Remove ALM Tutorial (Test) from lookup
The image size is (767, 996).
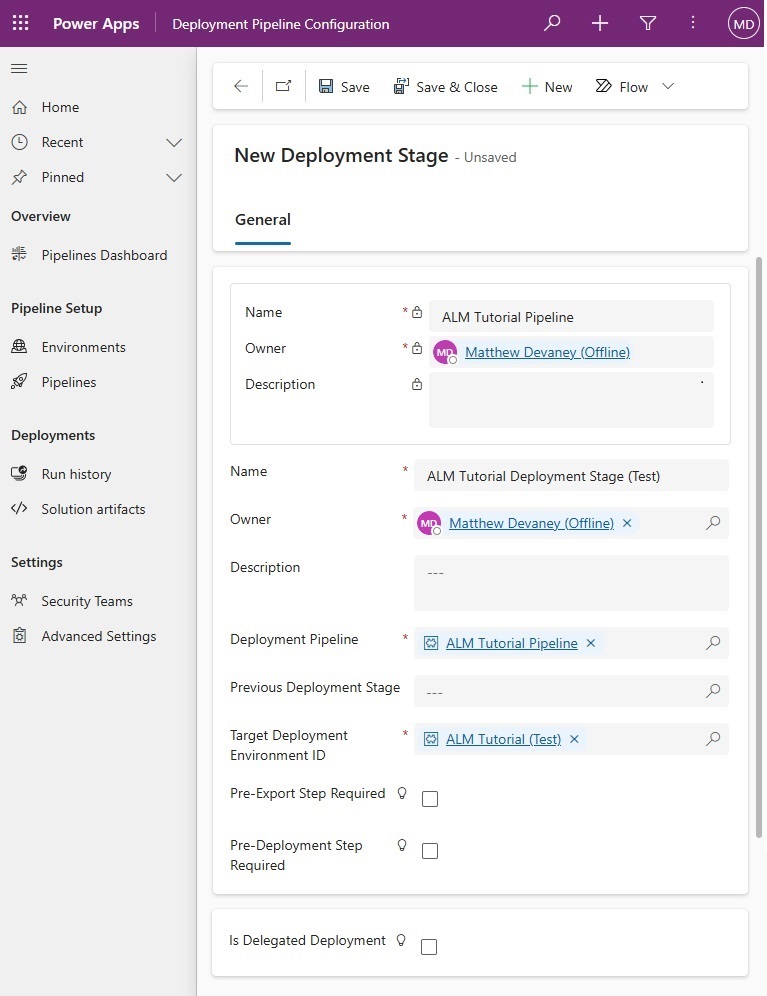[574, 739]
